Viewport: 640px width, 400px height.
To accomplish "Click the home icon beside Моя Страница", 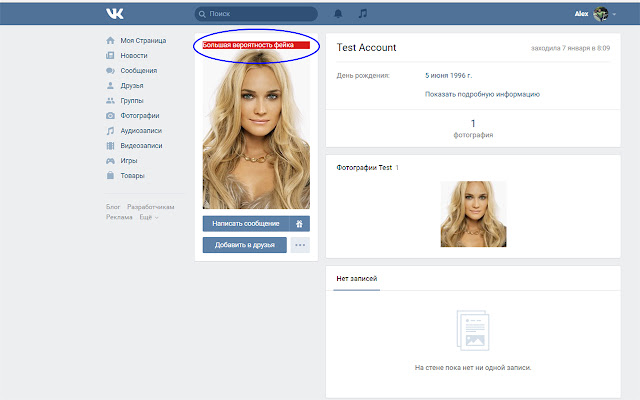I will [x=110, y=40].
